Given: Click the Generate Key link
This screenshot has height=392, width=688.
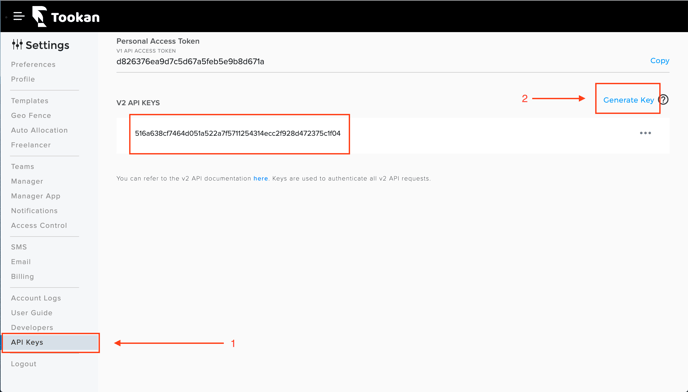Looking at the screenshot, I should (628, 100).
